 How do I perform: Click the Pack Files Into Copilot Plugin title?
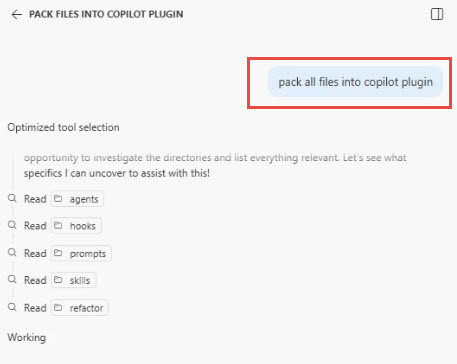pyautogui.click(x=106, y=14)
